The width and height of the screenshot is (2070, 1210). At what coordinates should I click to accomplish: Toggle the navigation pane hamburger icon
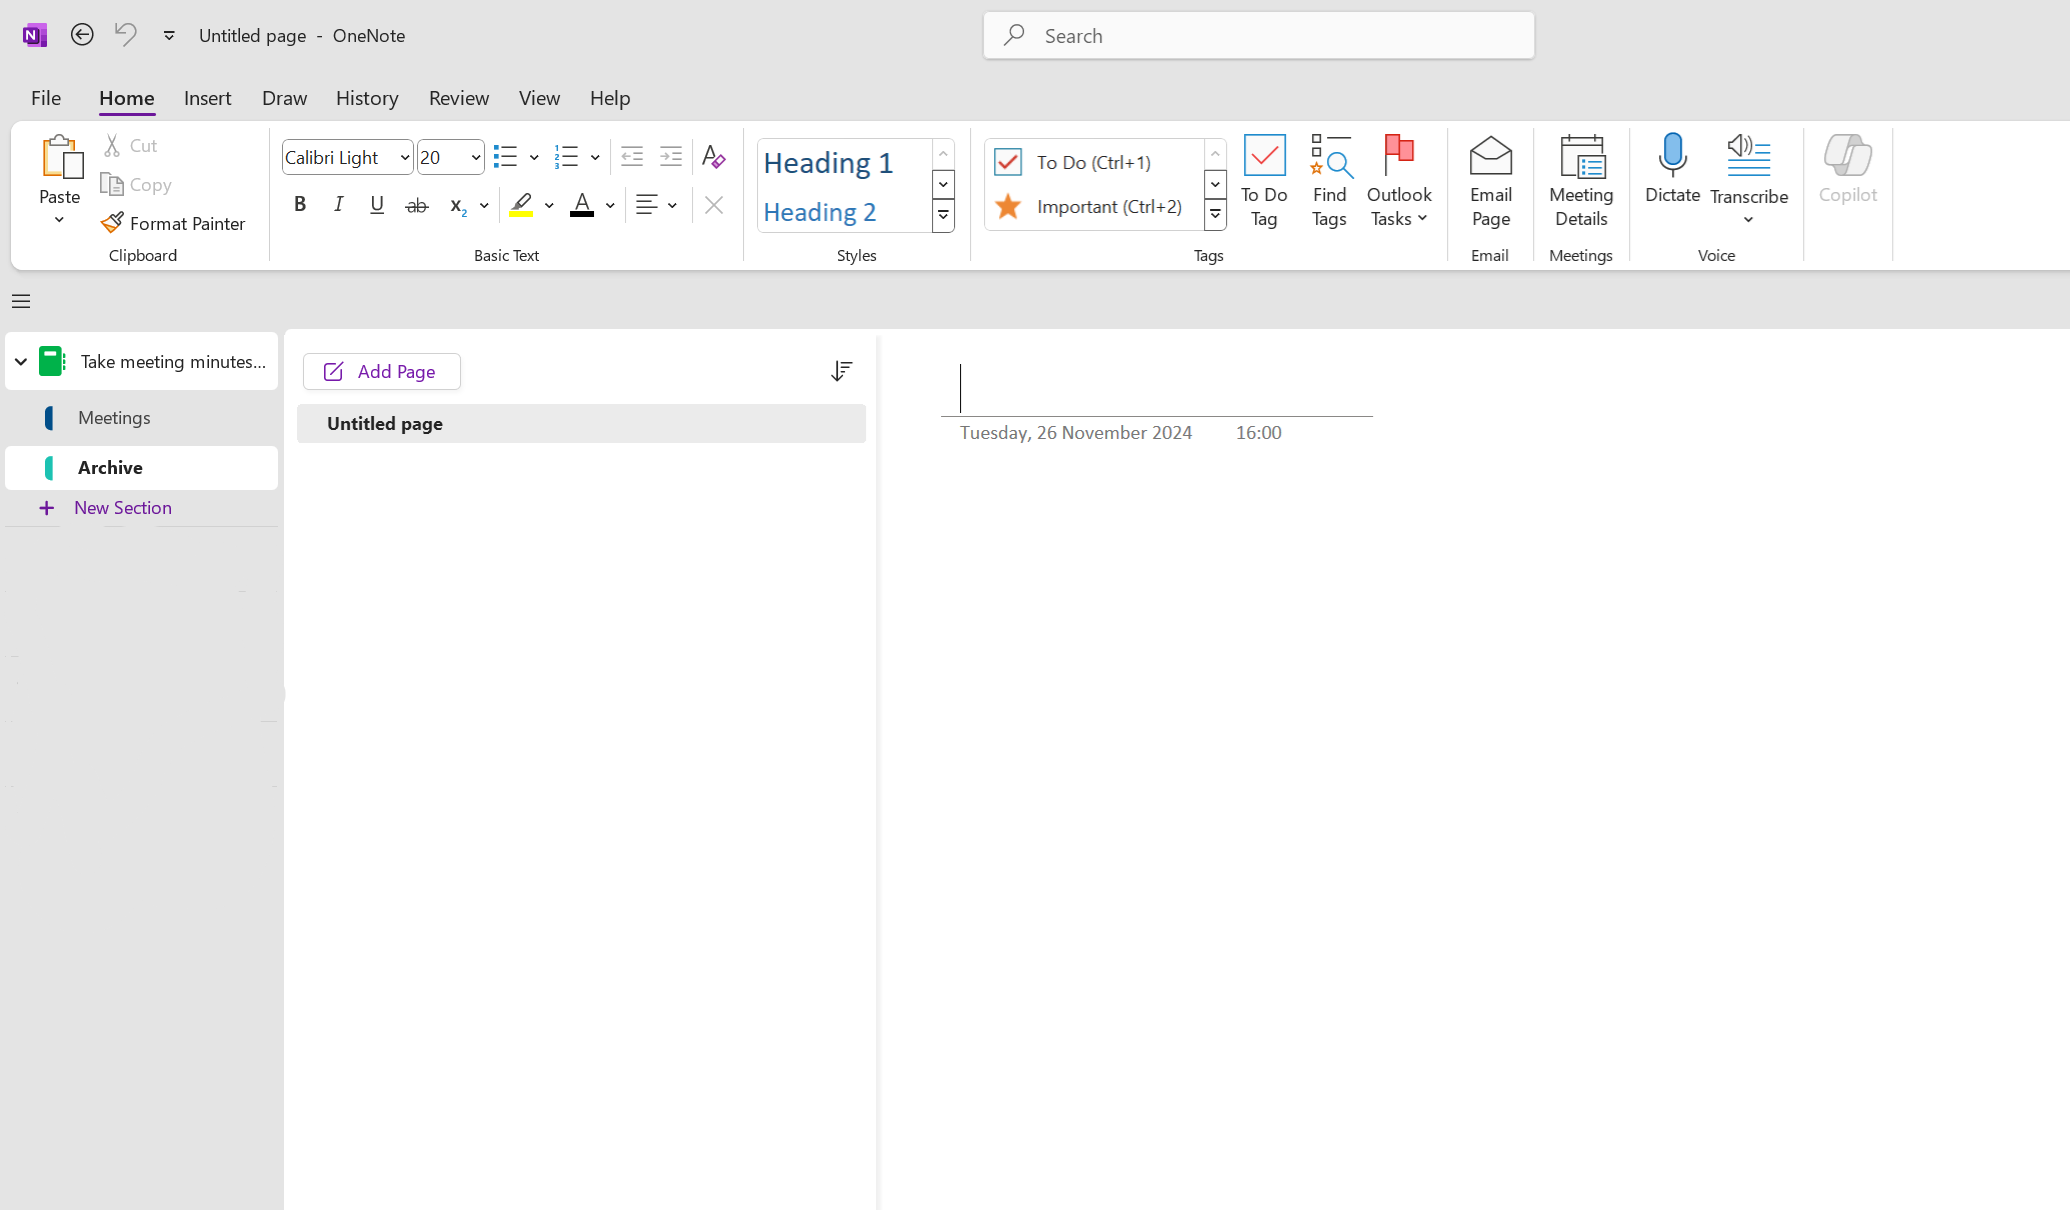click(x=21, y=301)
